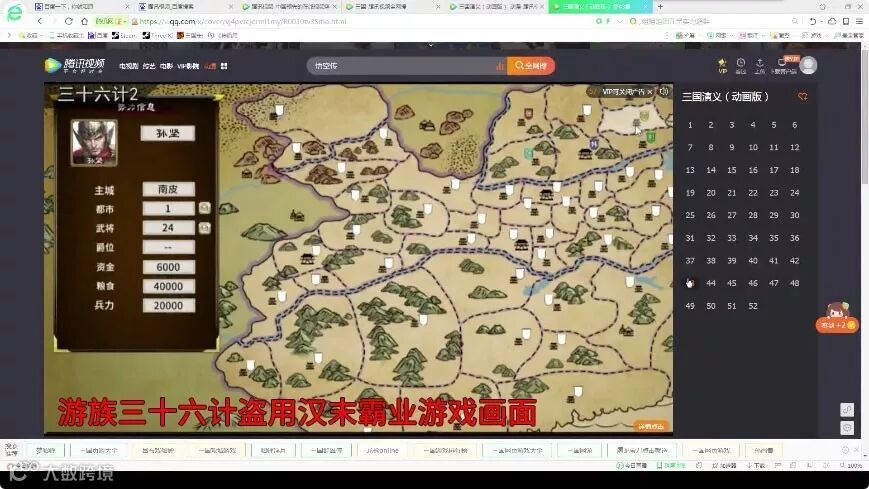Click the 6000 funds value
Image resolution: width=869 pixels, height=489 pixels.
point(168,267)
